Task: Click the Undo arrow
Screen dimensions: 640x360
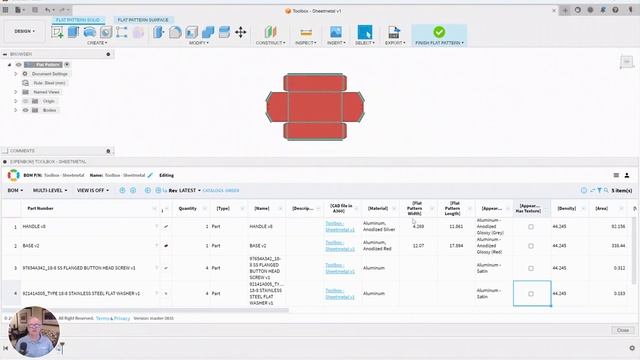Action: click(49, 10)
